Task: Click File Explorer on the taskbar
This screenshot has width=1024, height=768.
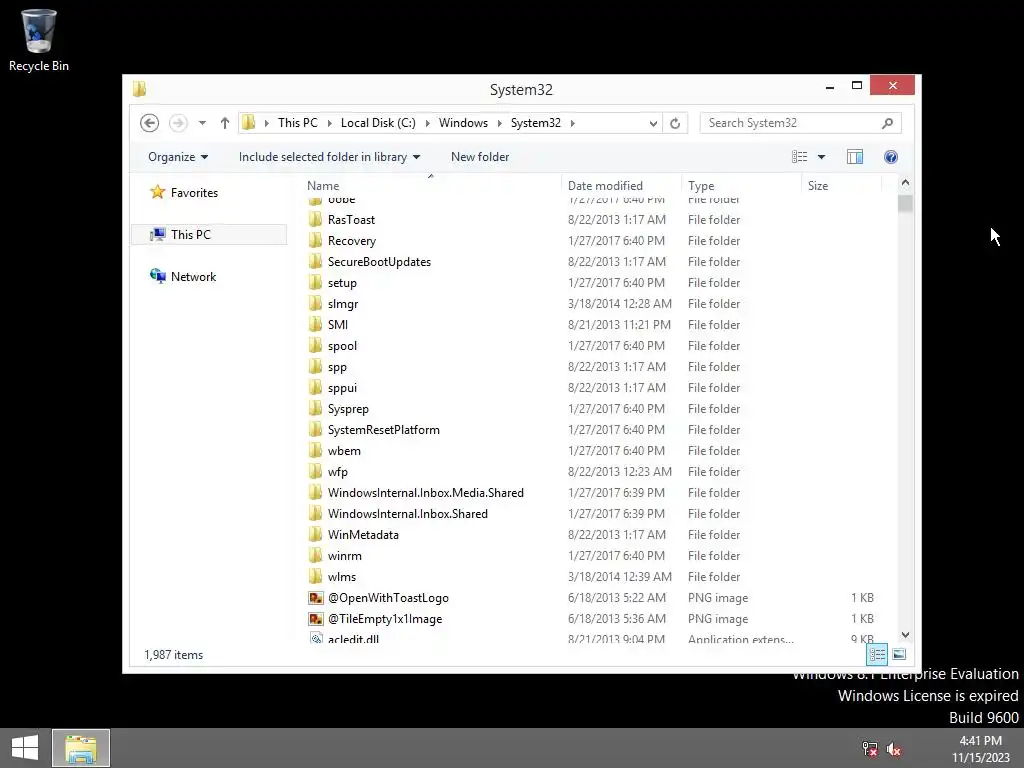Action: pyautogui.click(x=81, y=748)
